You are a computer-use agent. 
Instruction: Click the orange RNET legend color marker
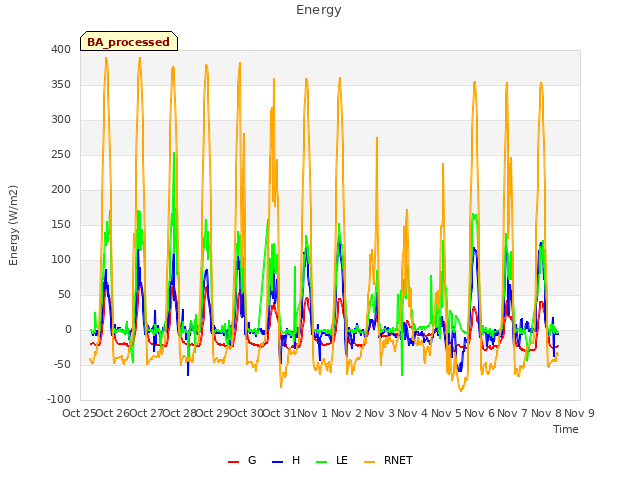369,462
